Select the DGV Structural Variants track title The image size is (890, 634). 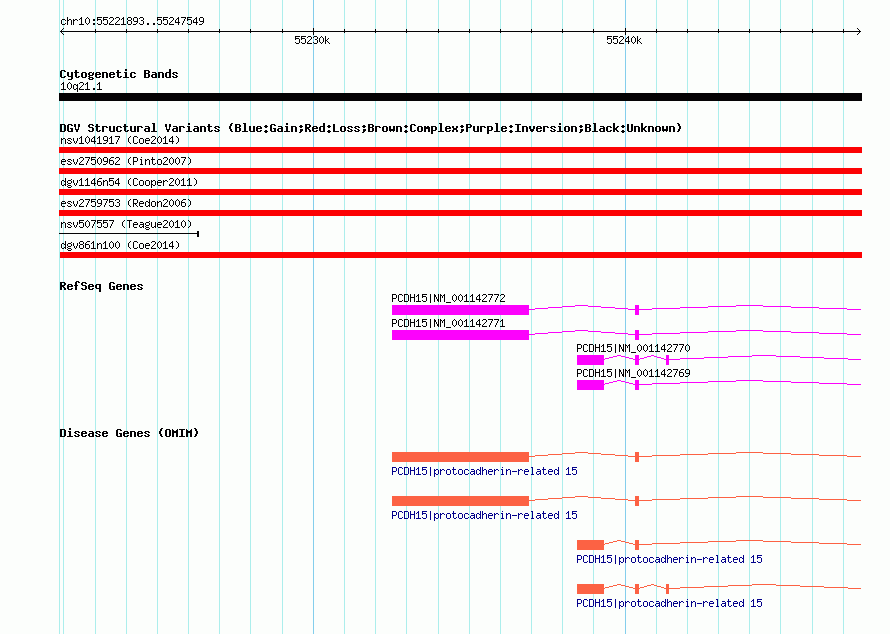[370, 128]
